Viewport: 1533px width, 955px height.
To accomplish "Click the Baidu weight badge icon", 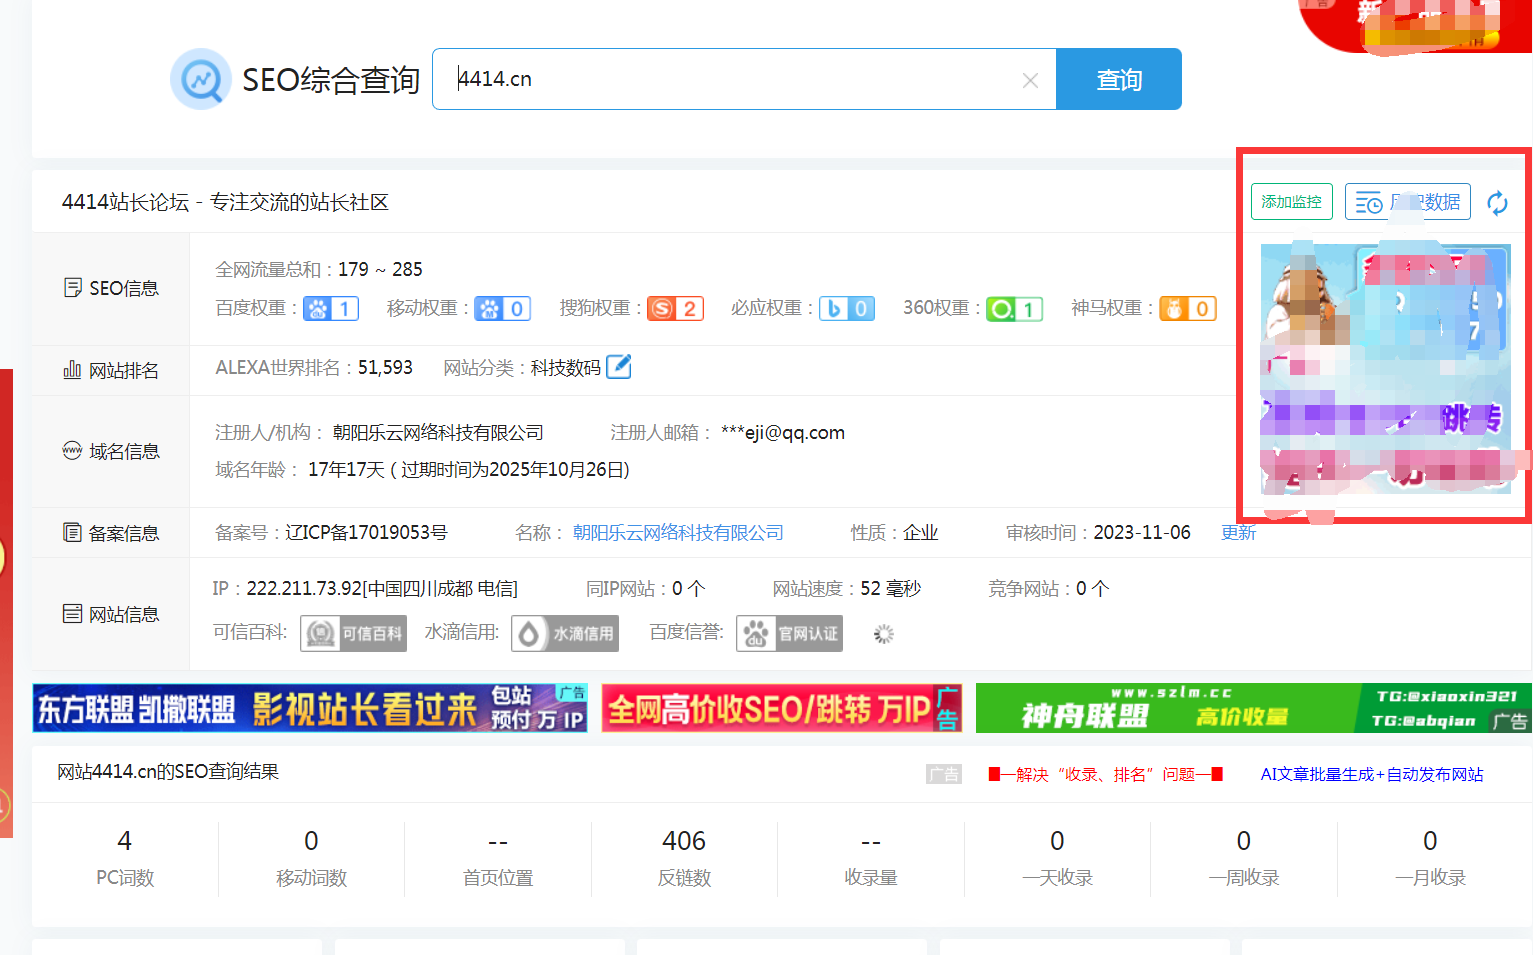I will (x=331, y=309).
